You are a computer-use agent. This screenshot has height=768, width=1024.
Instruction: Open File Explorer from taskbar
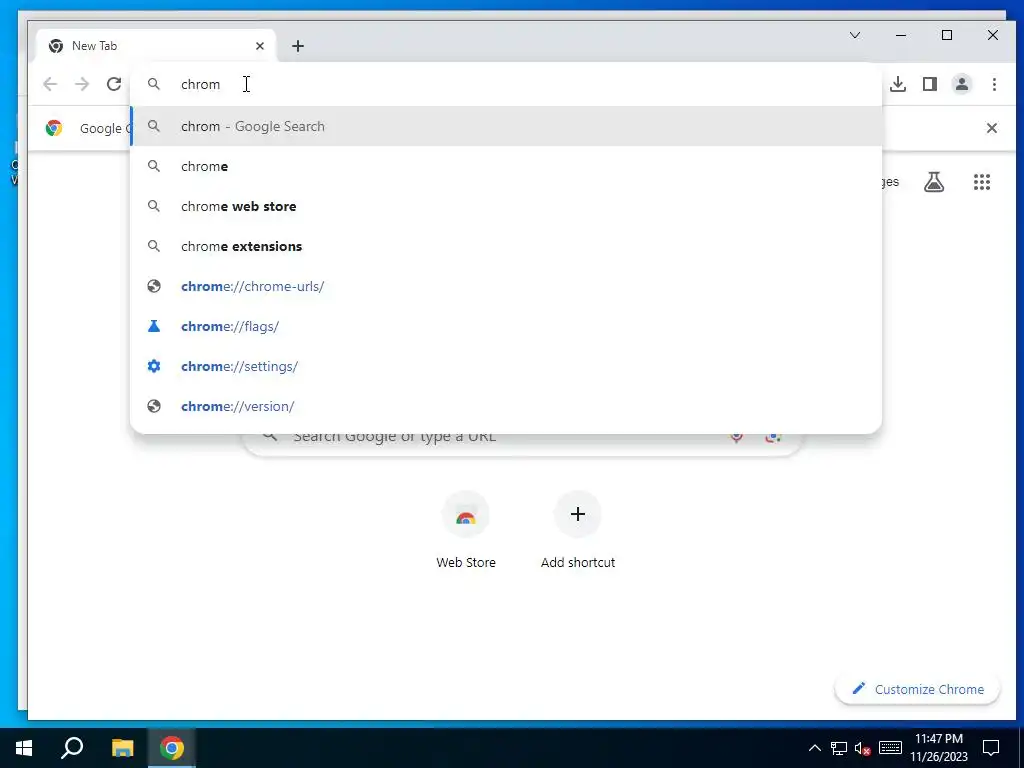click(122, 748)
